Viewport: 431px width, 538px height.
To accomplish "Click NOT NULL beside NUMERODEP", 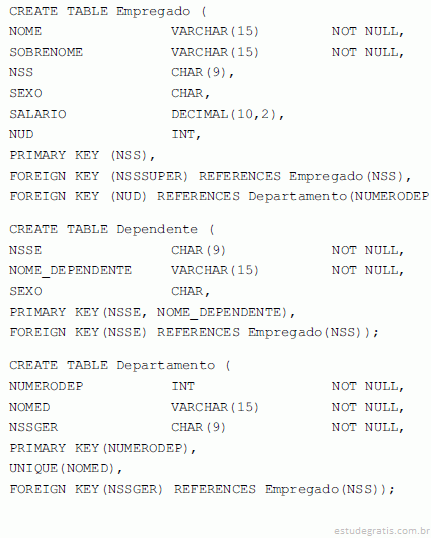I will 368,386.
